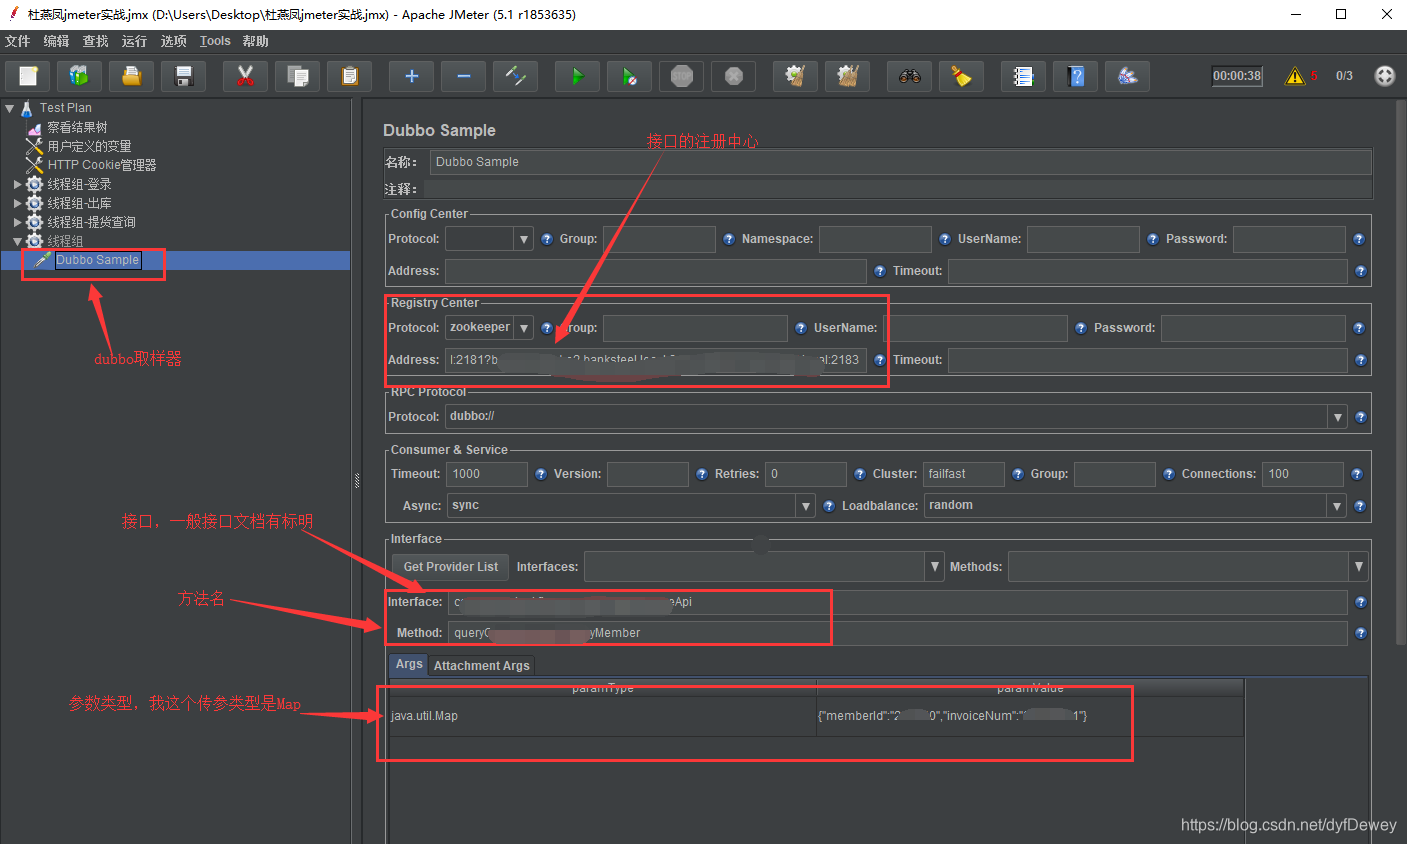
Task: Save the test plan with disk icon
Action: pos(184,76)
